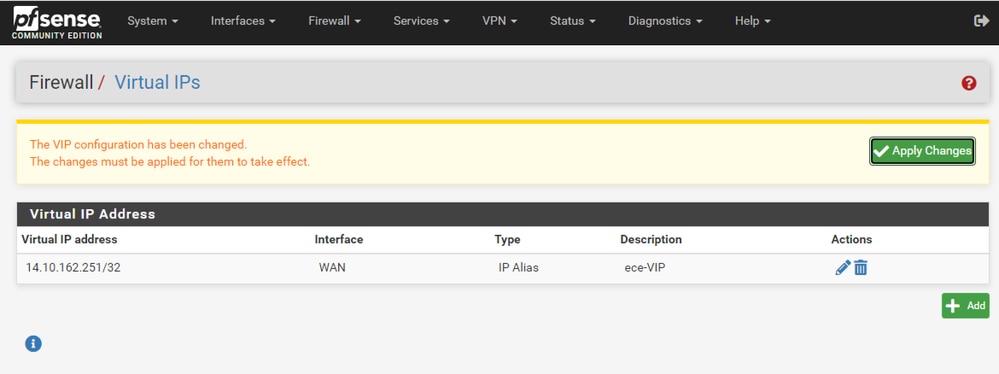The width and height of the screenshot is (999, 374).
Task: Click the VIP configuration changed message
Action: click(138, 145)
